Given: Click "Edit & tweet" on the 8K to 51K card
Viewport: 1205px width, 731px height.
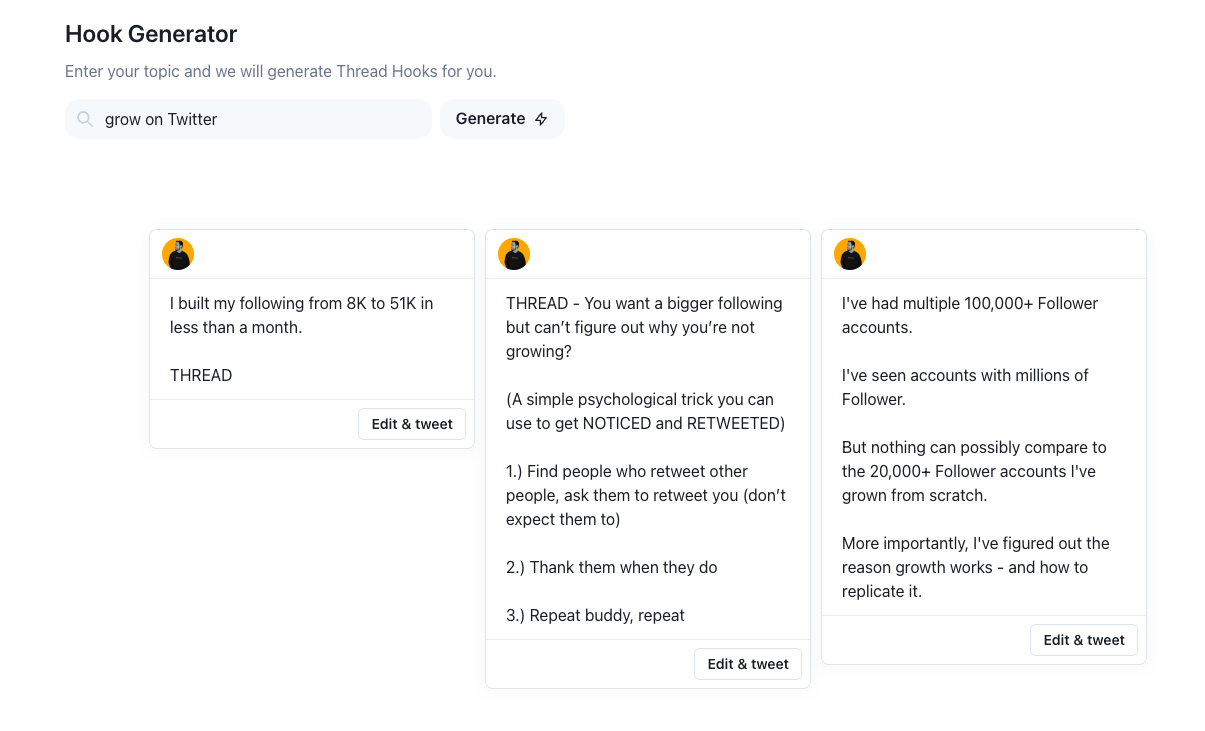Looking at the screenshot, I should 411,424.
